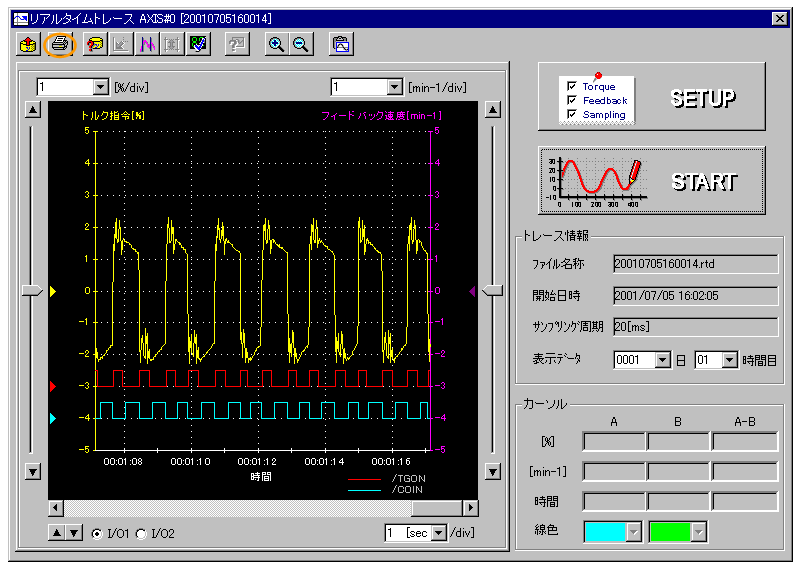This screenshot has height=570, width=799.
Task: Click the waveform graph toolbar icon
Action: coord(148,44)
